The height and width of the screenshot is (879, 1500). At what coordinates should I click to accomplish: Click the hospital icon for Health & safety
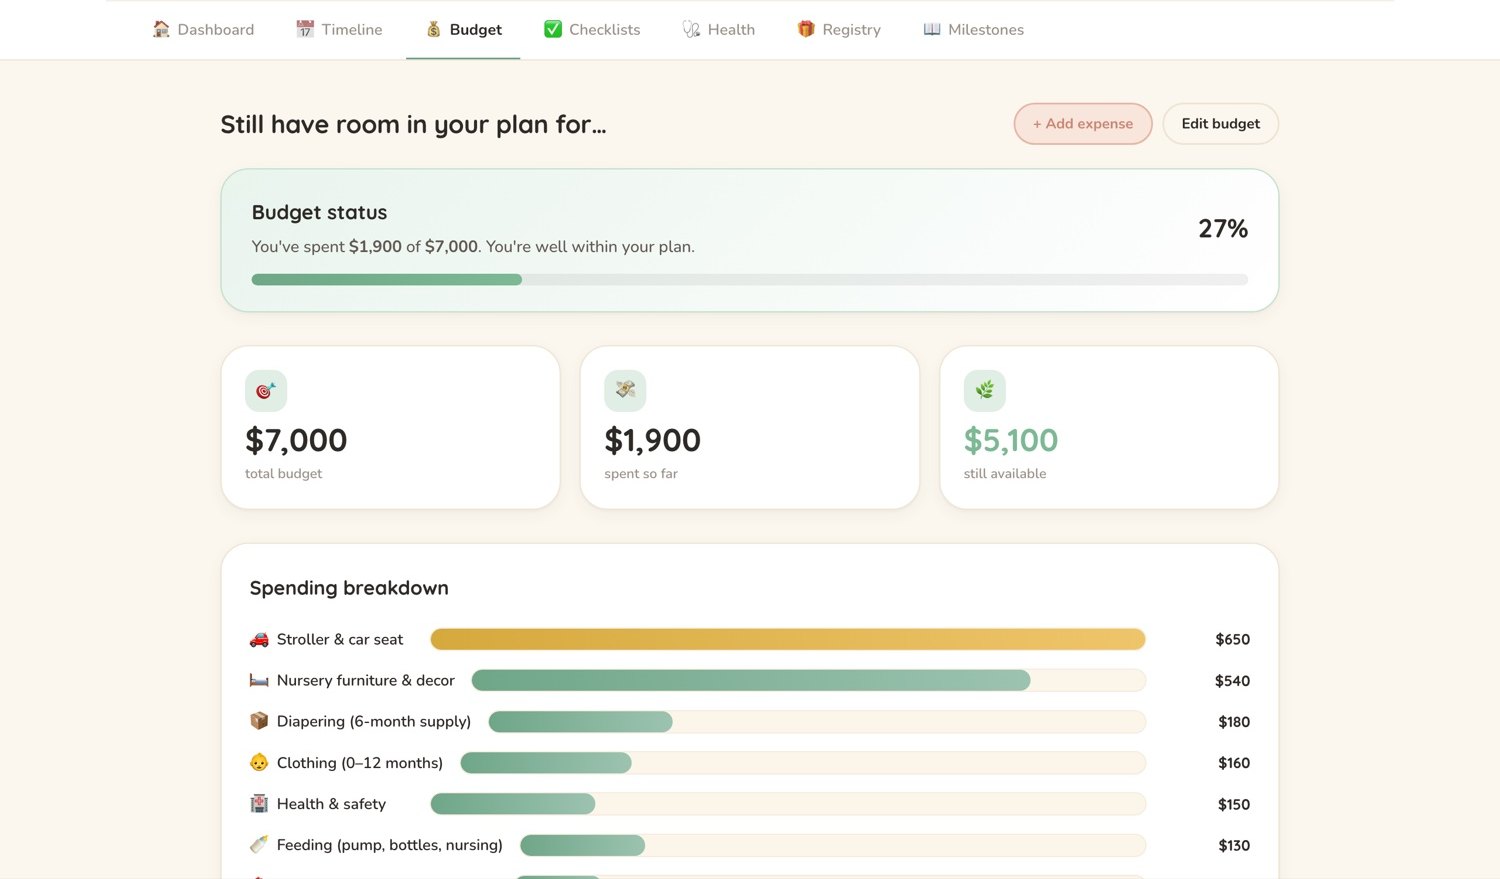click(259, 804)
